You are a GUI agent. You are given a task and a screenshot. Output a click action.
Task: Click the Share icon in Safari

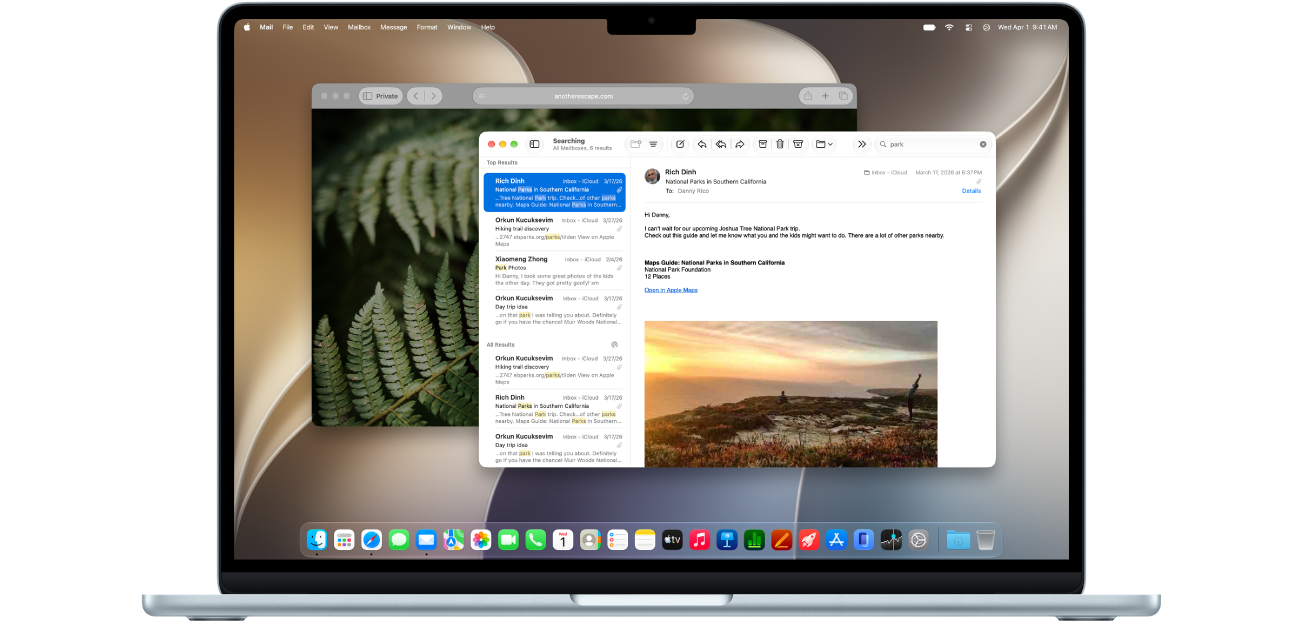pyautogui.click(x=807, y=96)
